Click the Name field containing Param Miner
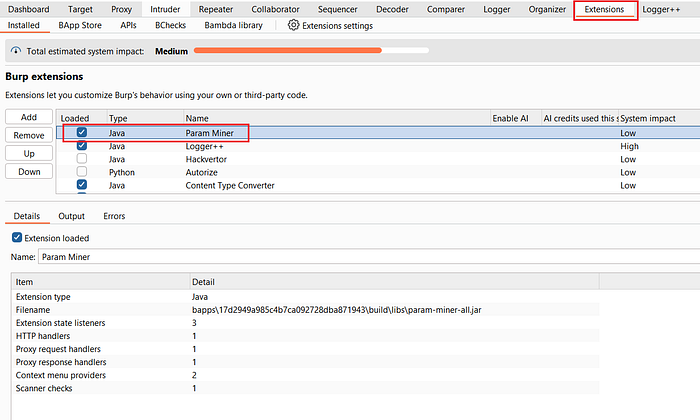This screenshot has width=700, height=420. coord(369,257)
